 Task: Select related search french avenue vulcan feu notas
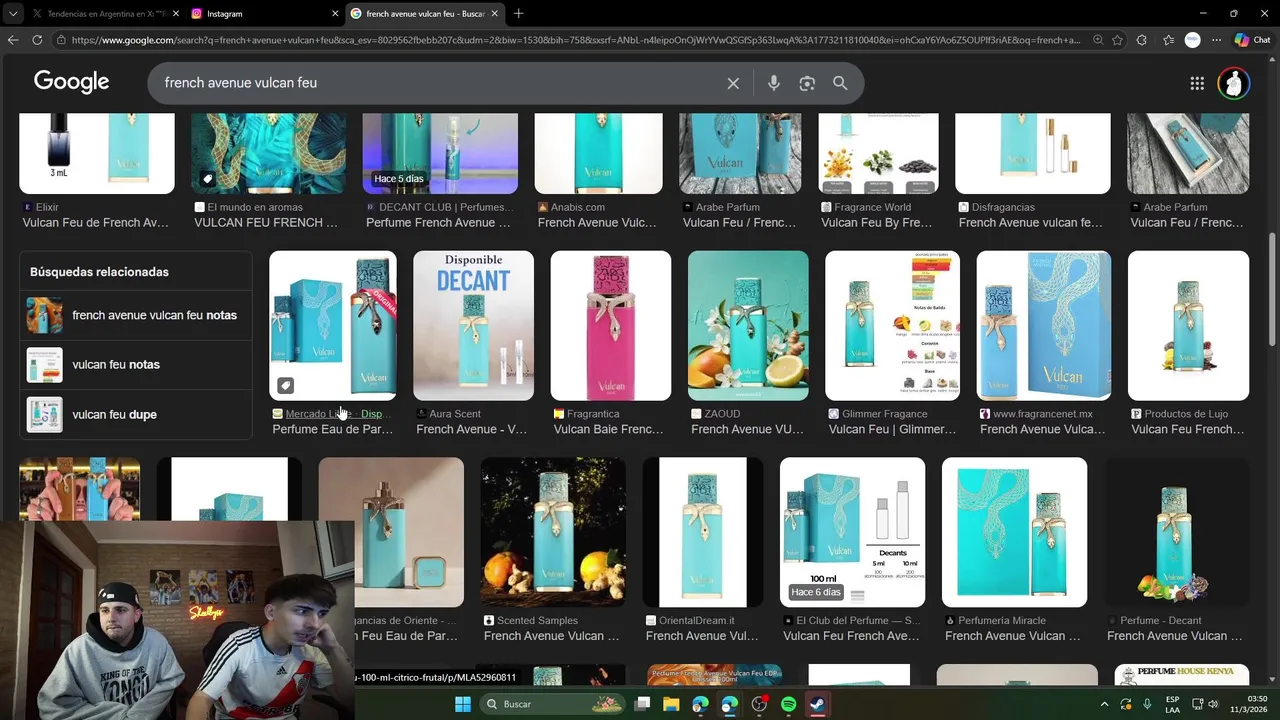136,315
